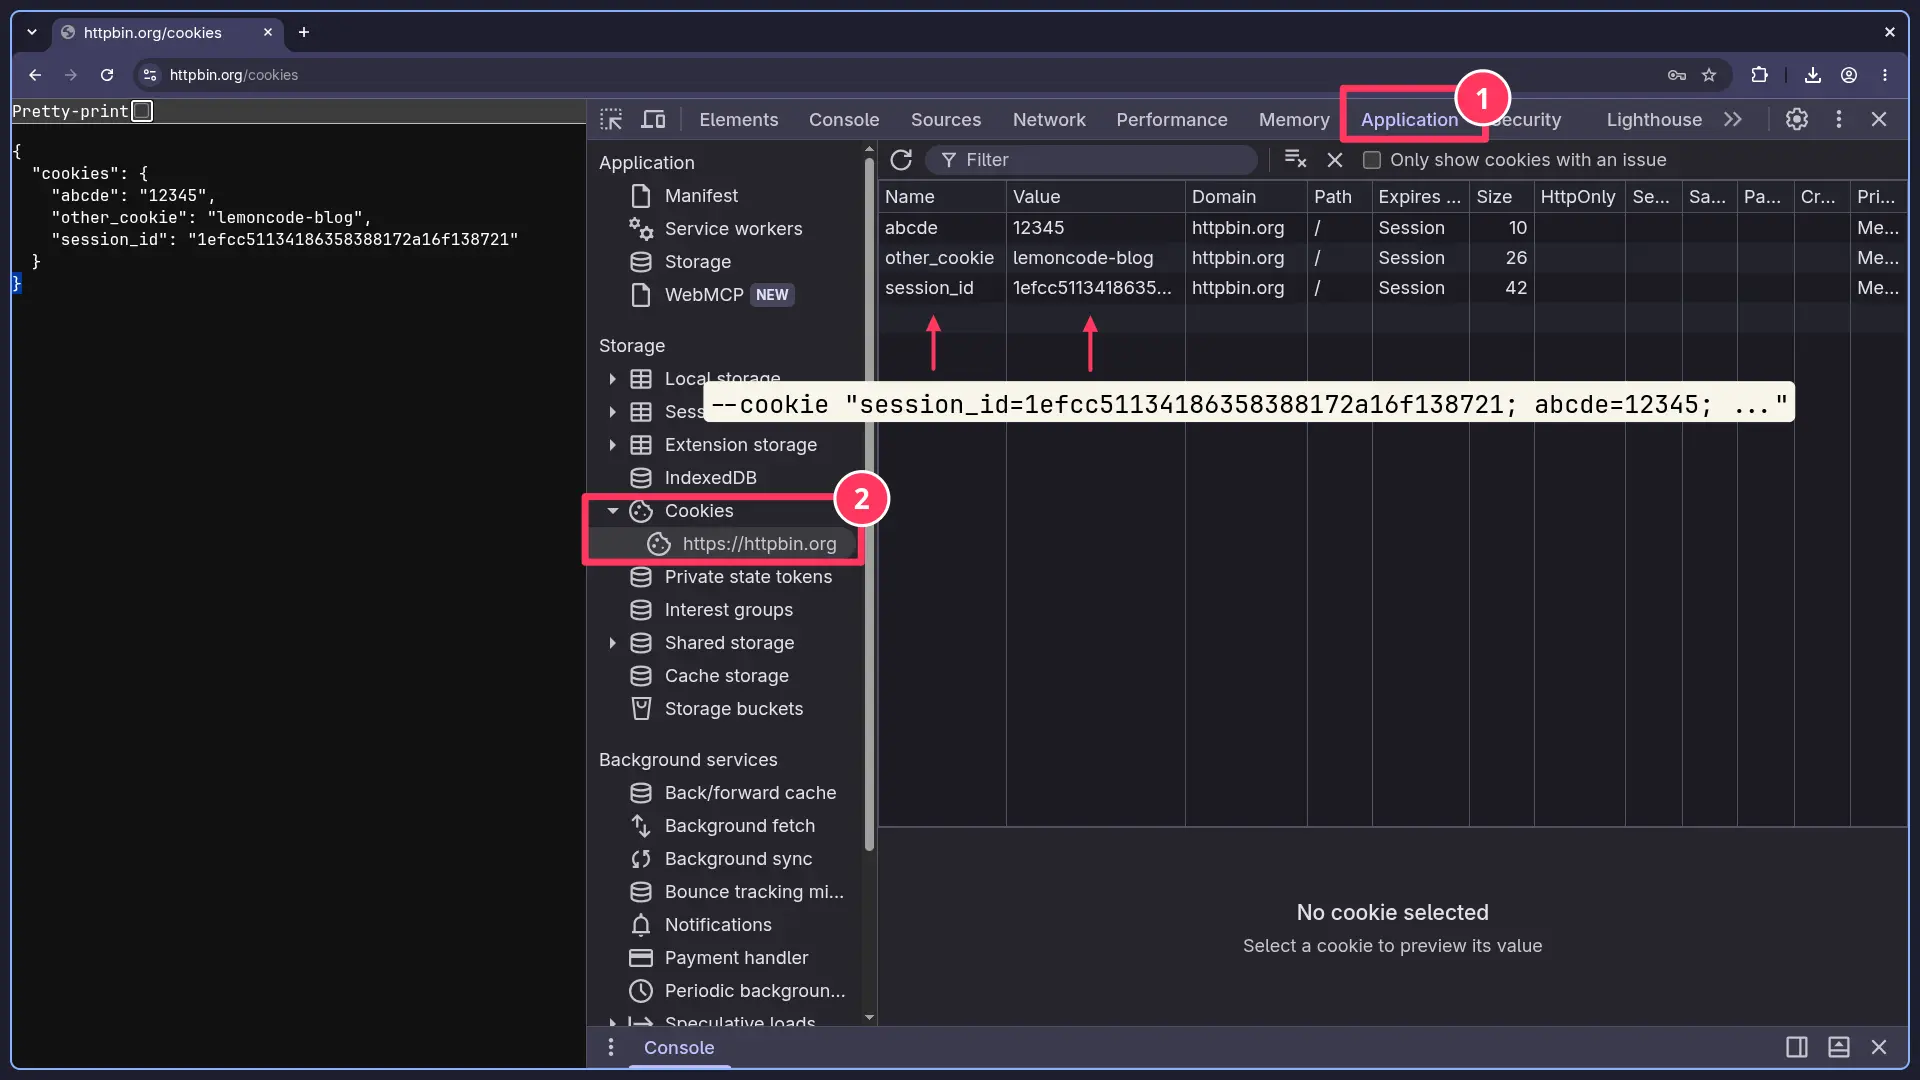Open DevTools settings gear
This screenshot has width=1920, height=1080.
(x=1797, y=119)
